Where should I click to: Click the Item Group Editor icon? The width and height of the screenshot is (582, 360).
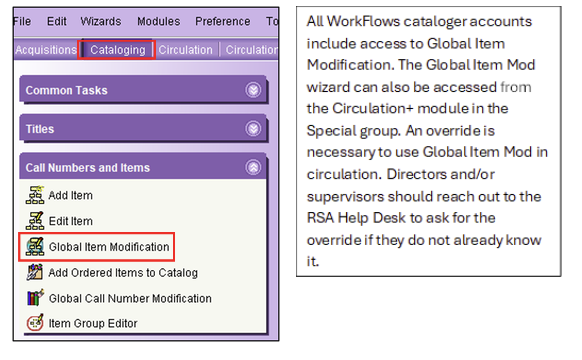[x=35, y=323]
